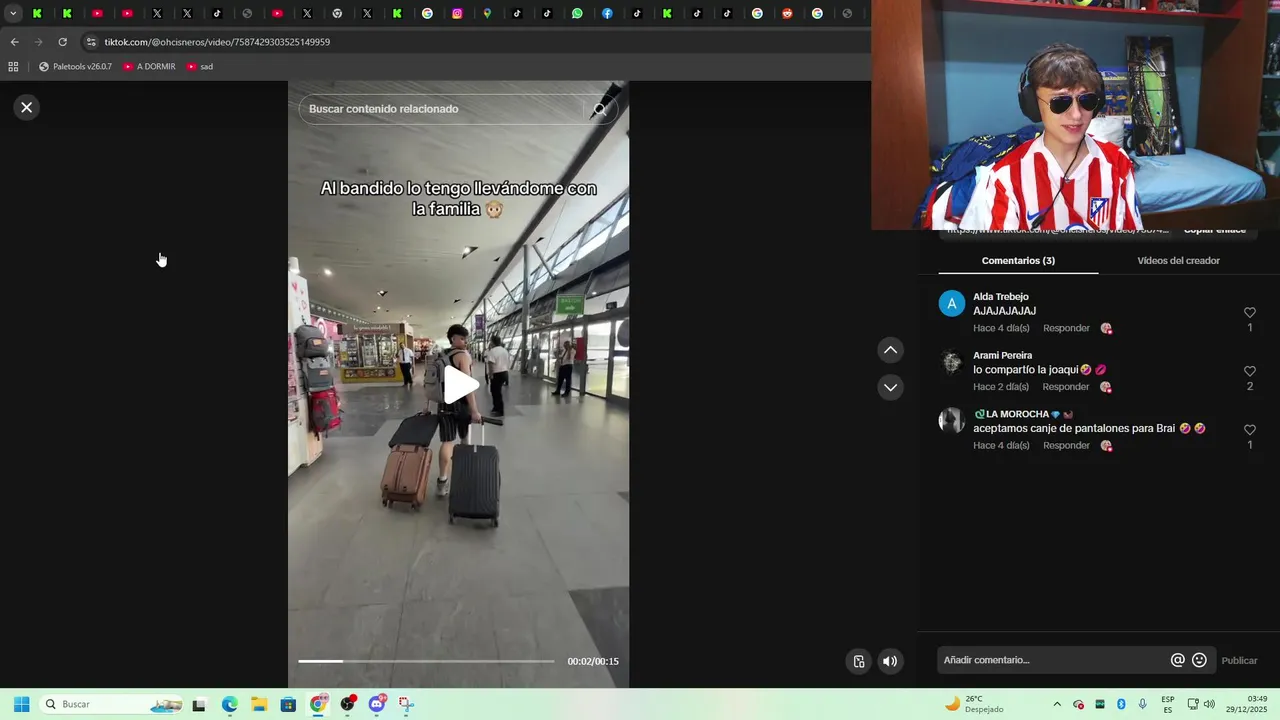1280x720 pixels.
Task: Toggle auto-scroll icon beside the volume button
Action: [858, 661]
